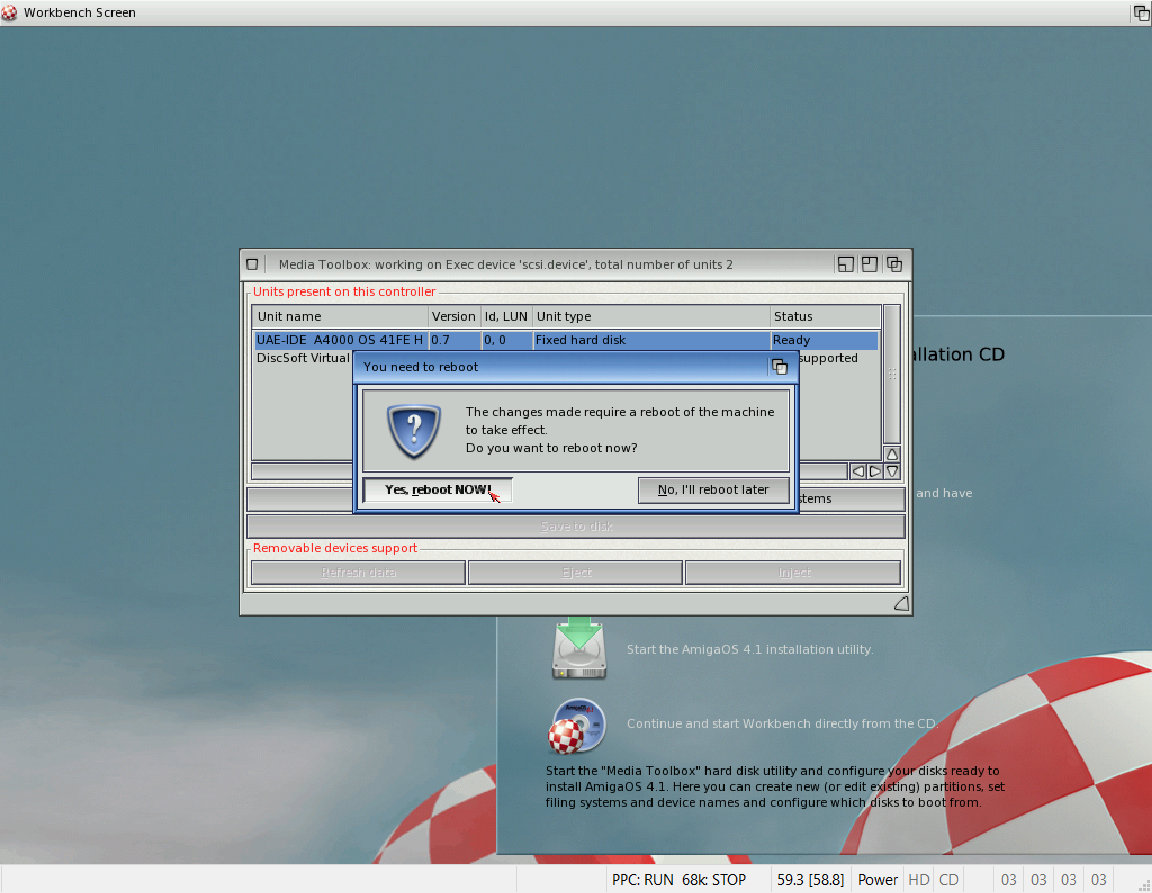Click the Id, LUN column header

(x=506, y=317)
